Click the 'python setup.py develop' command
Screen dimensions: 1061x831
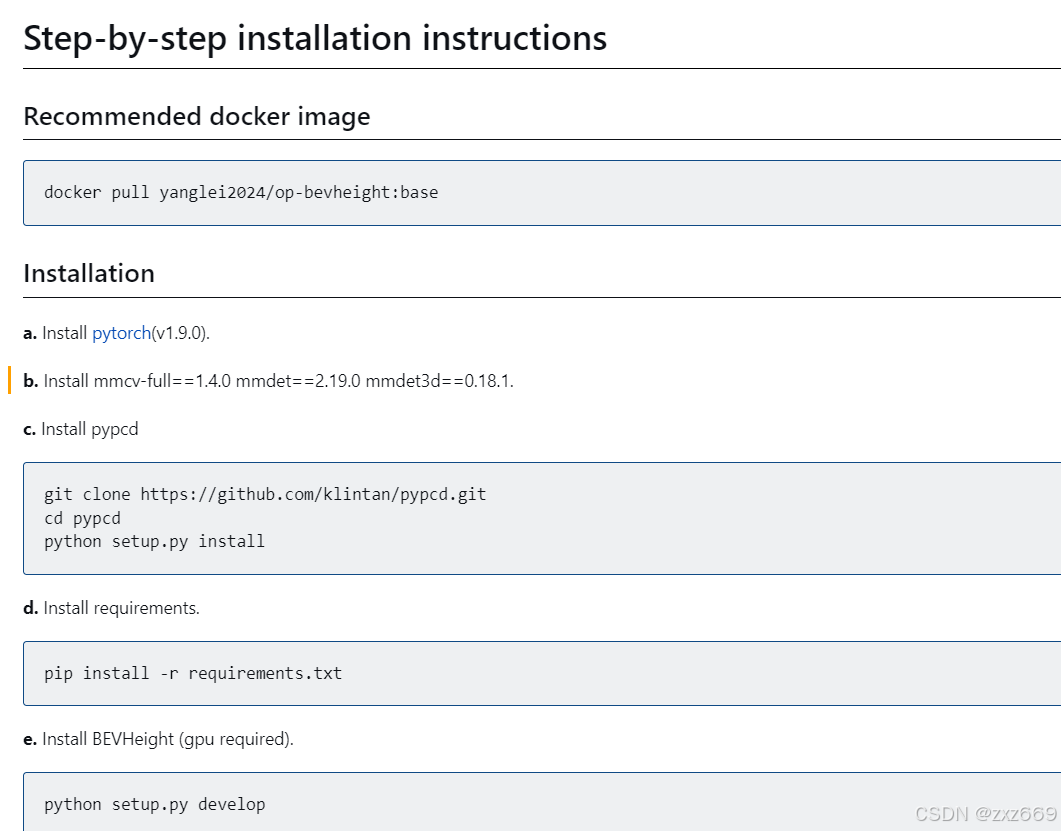coord(154,804)
